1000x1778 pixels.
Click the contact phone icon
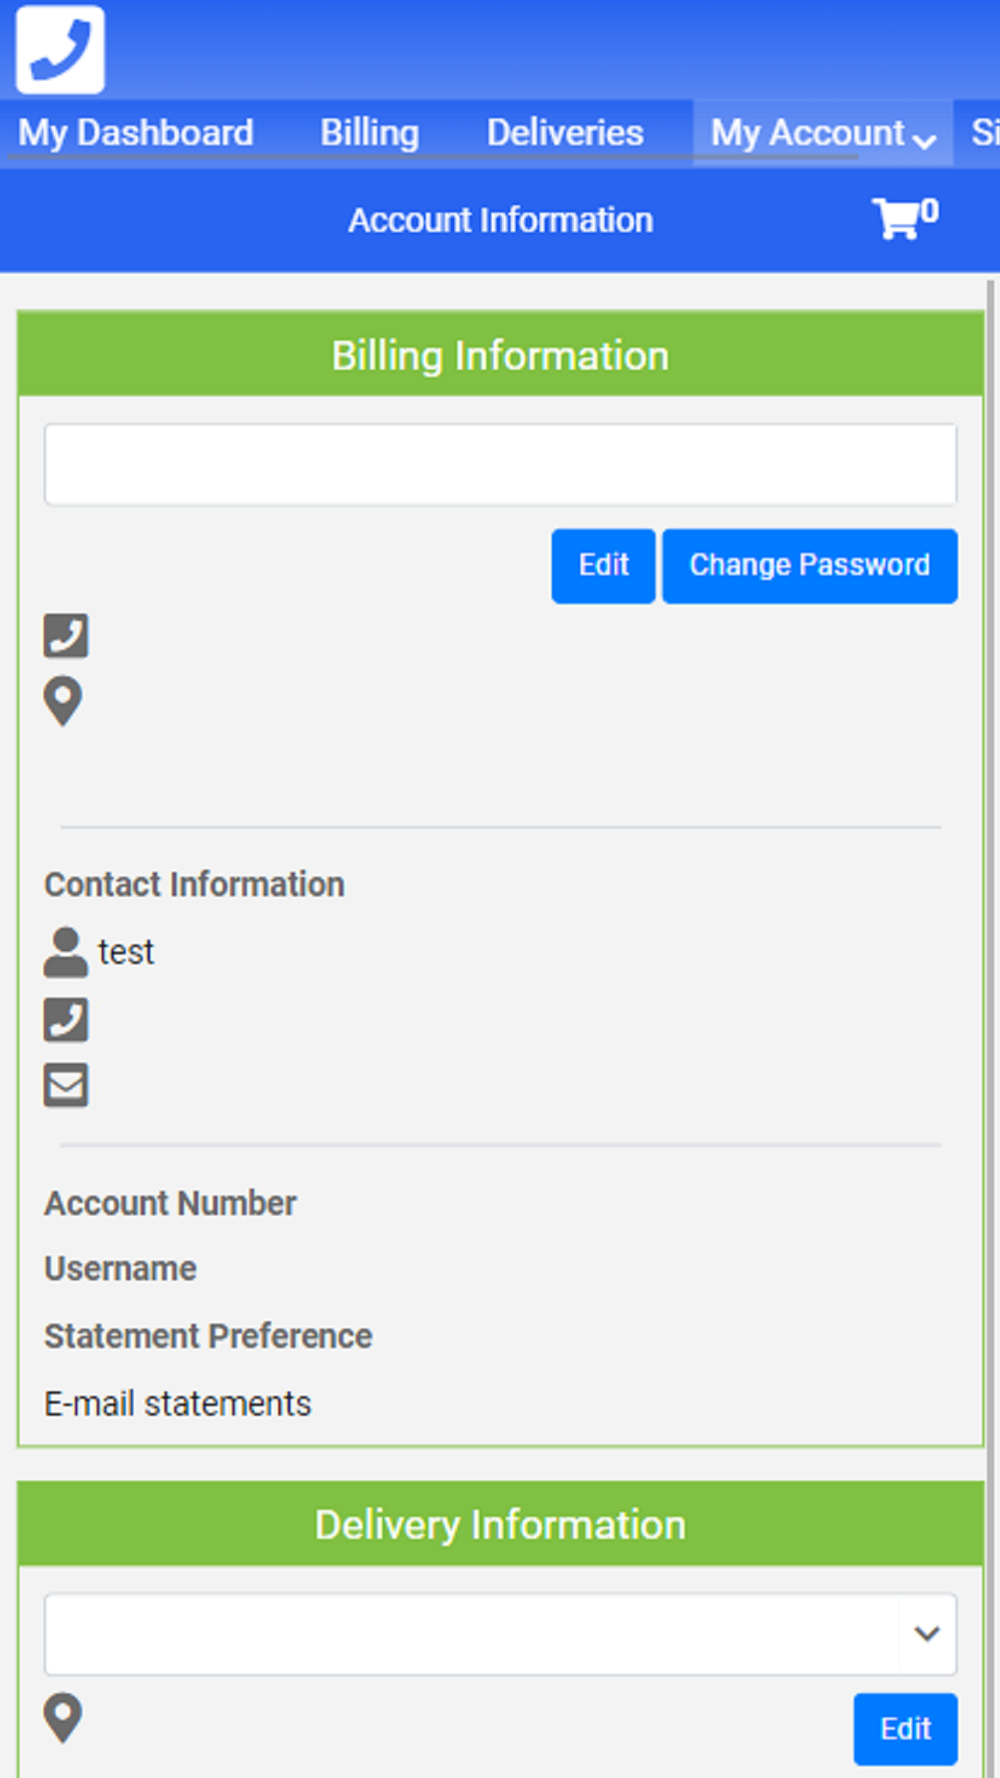point(66,1020)
